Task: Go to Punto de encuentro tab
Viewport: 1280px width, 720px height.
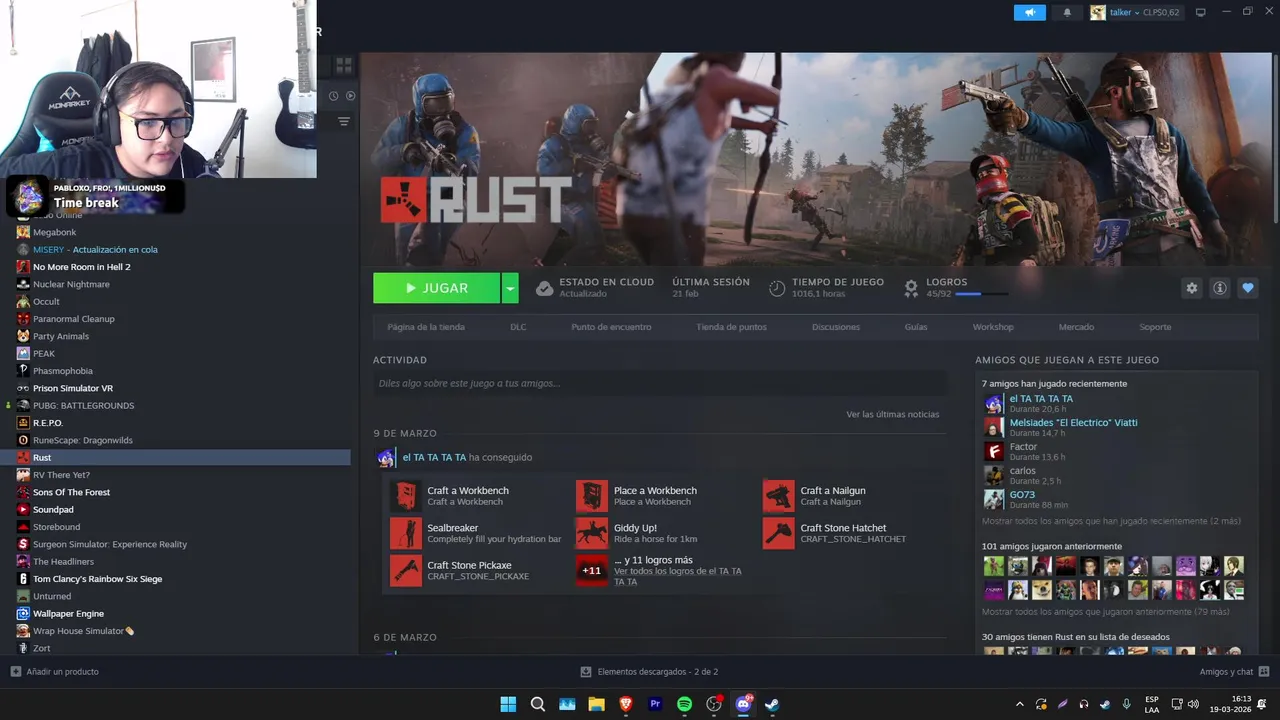Action: pos(611,327)
